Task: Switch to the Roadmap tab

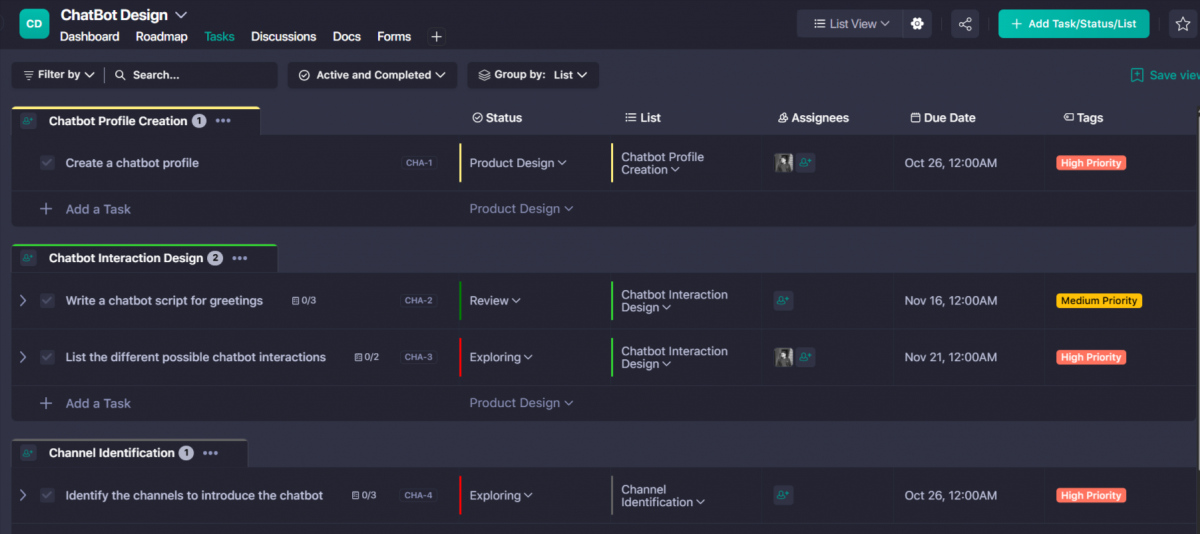Action: click(x=161, y=37)
